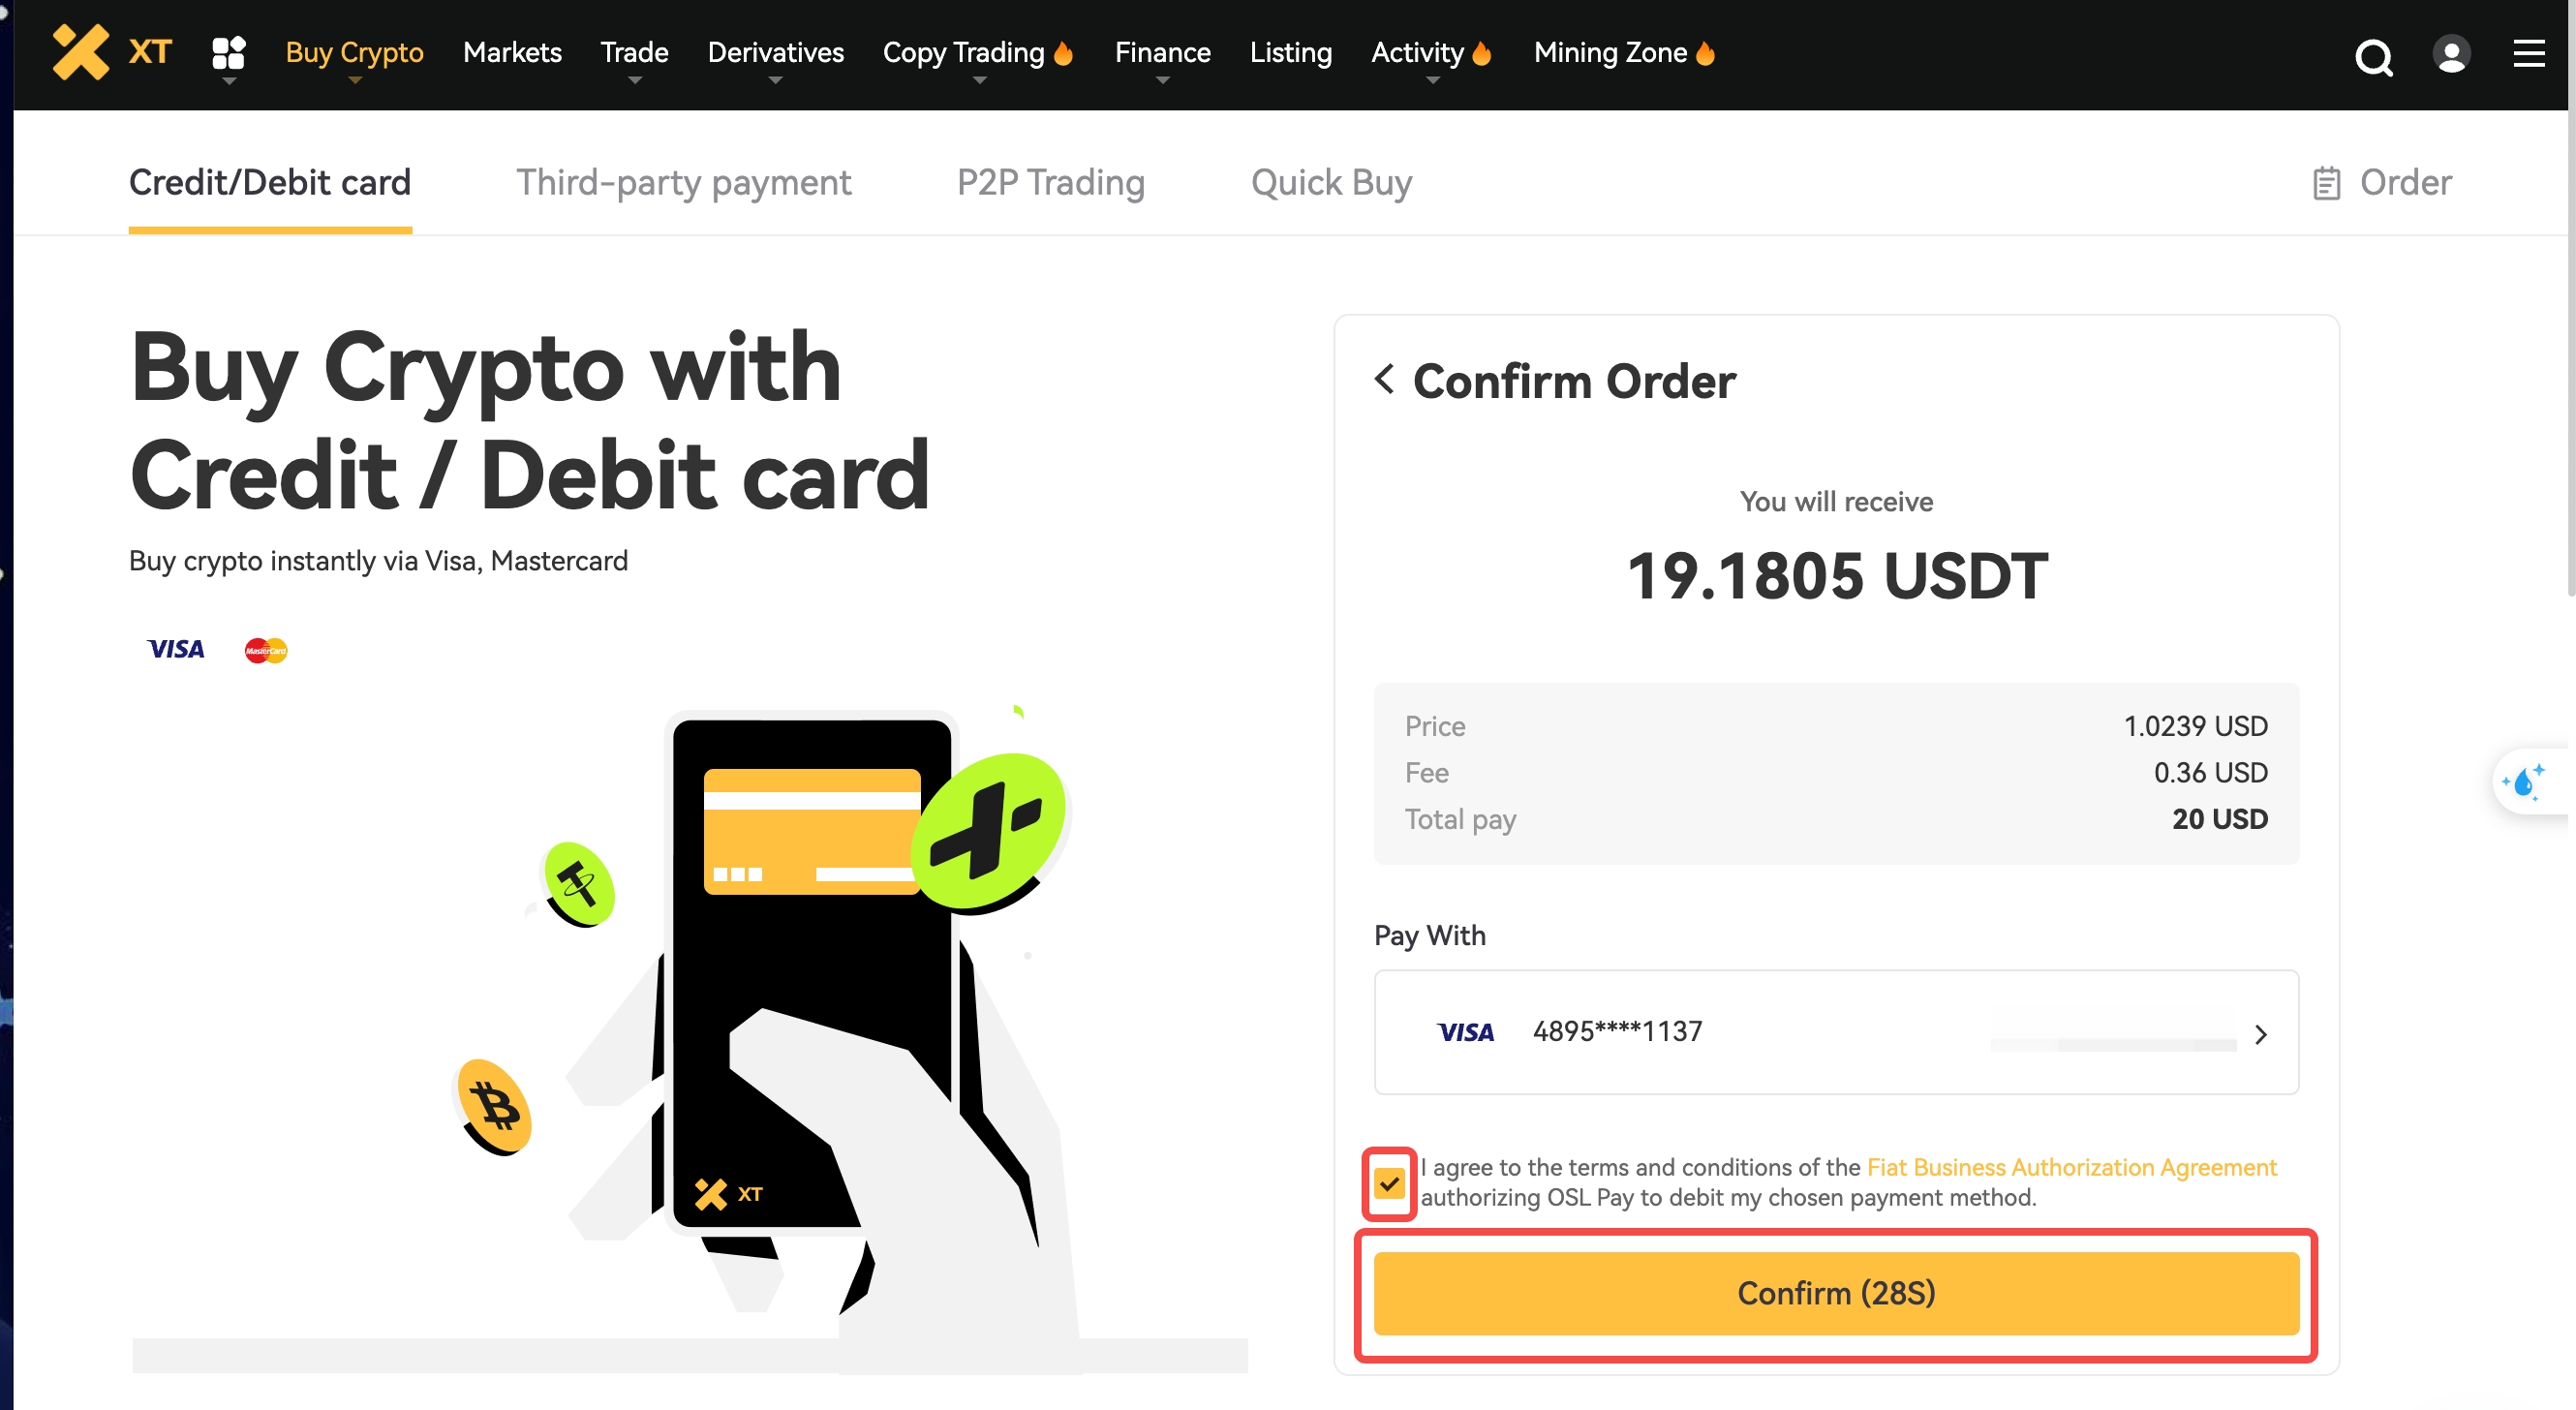Switch to P2P Trading tab
Viewport: 2576px width, 1410px height.
pyautogui.click(x=1050, y=183)
